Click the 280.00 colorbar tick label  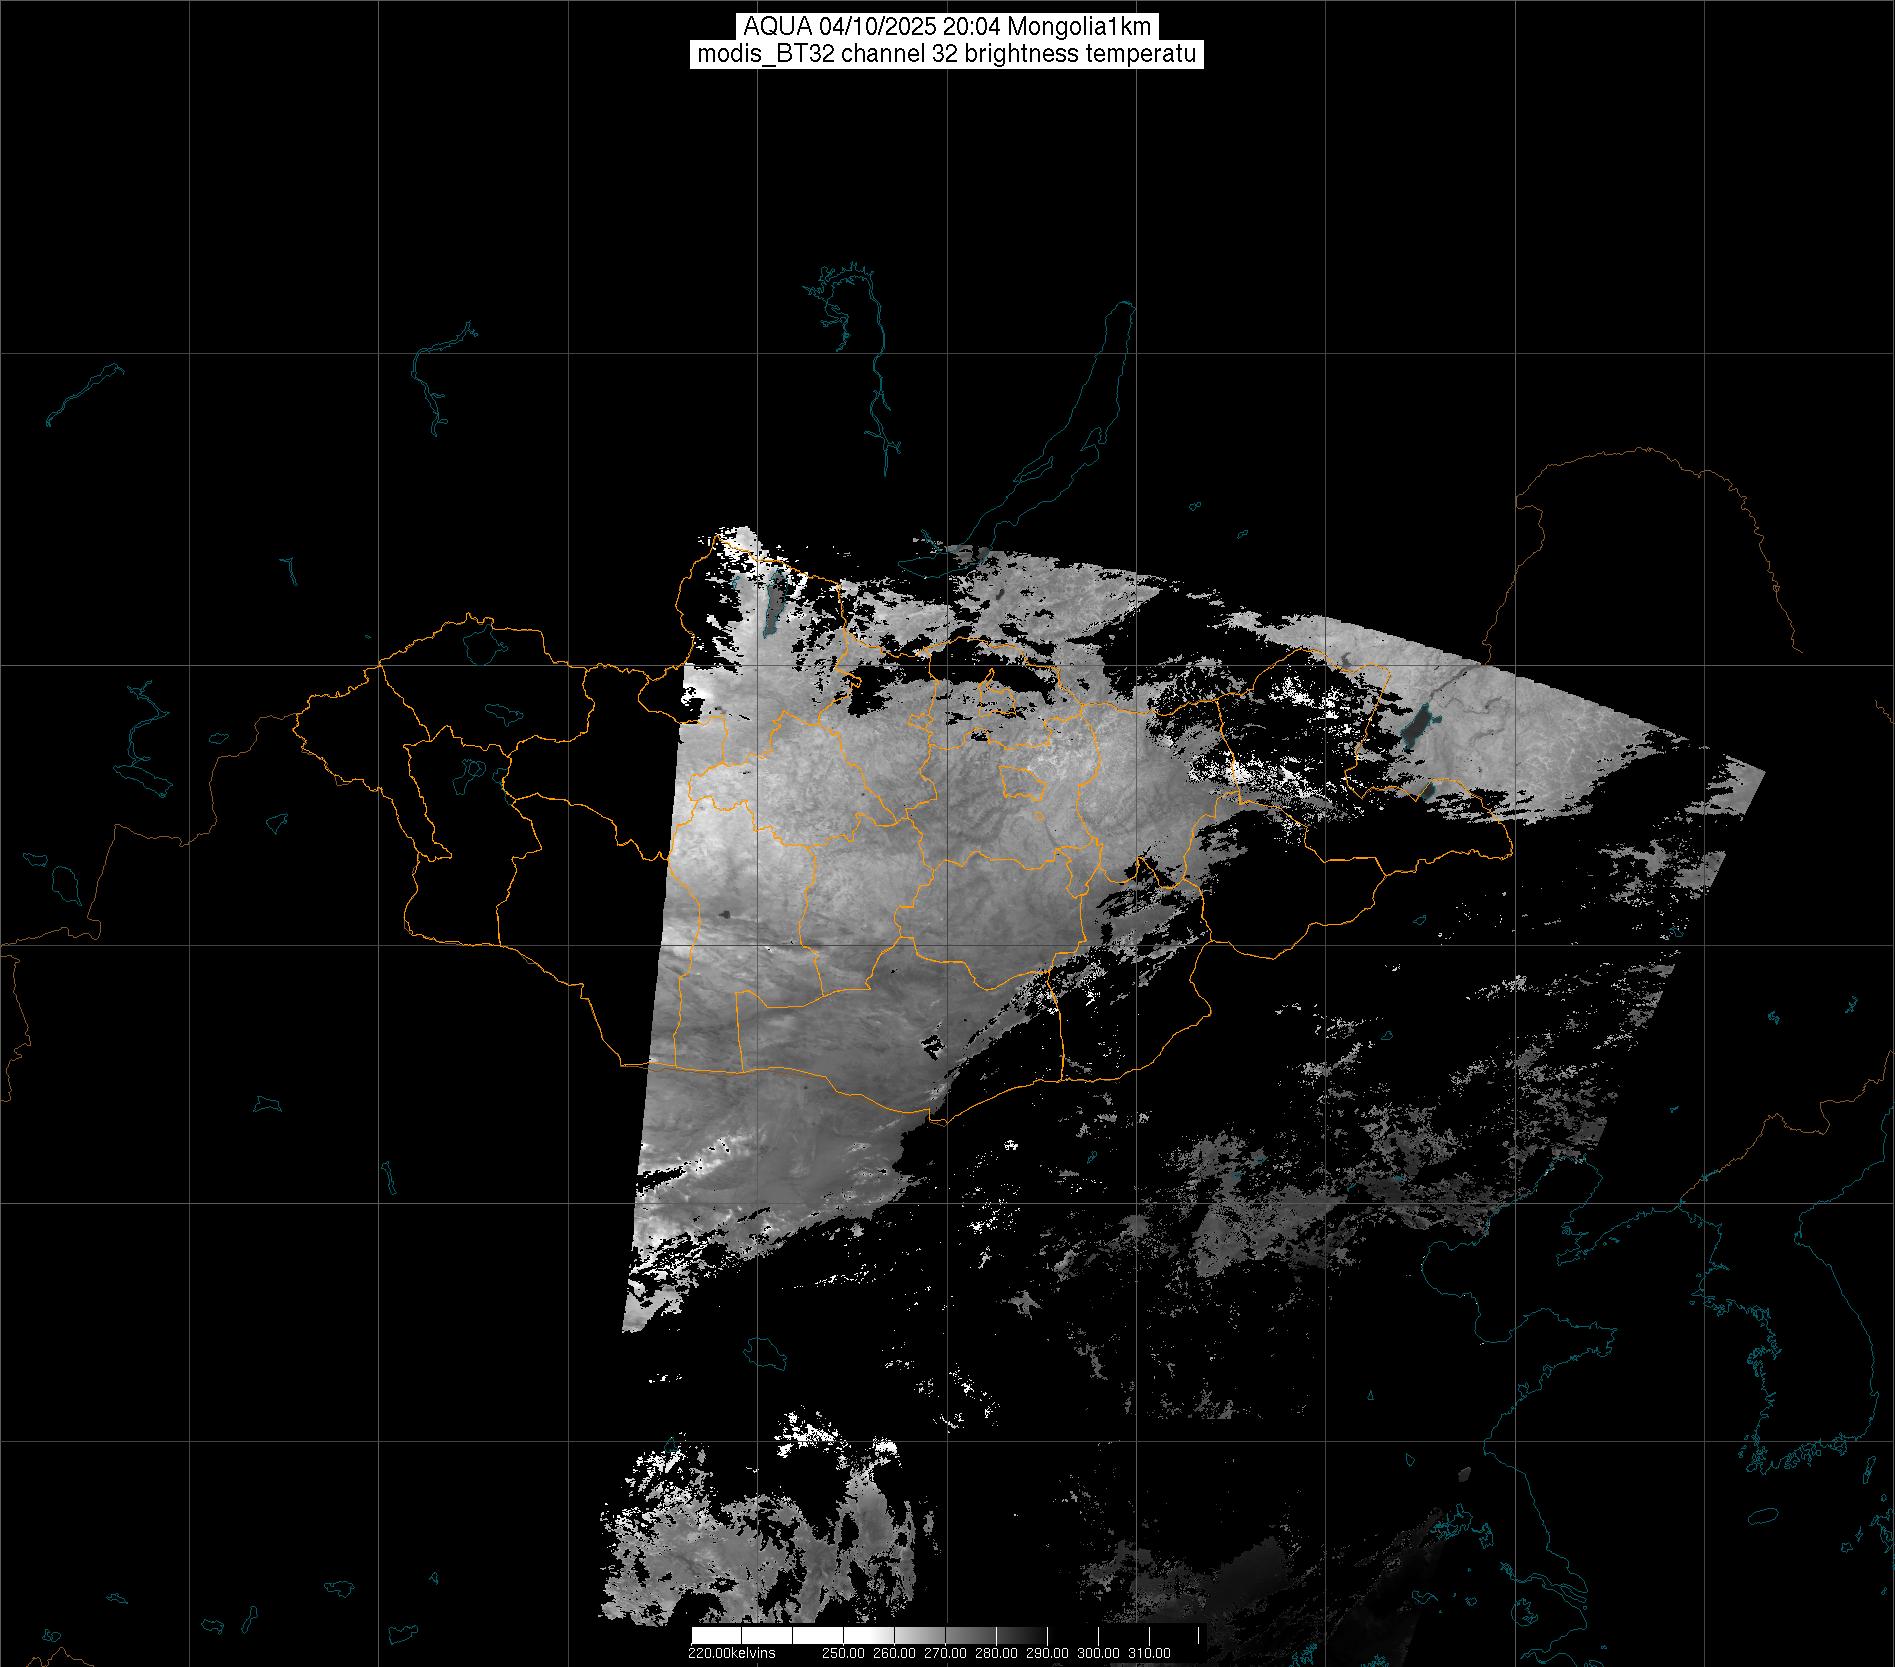click(x=996, y=1653)
